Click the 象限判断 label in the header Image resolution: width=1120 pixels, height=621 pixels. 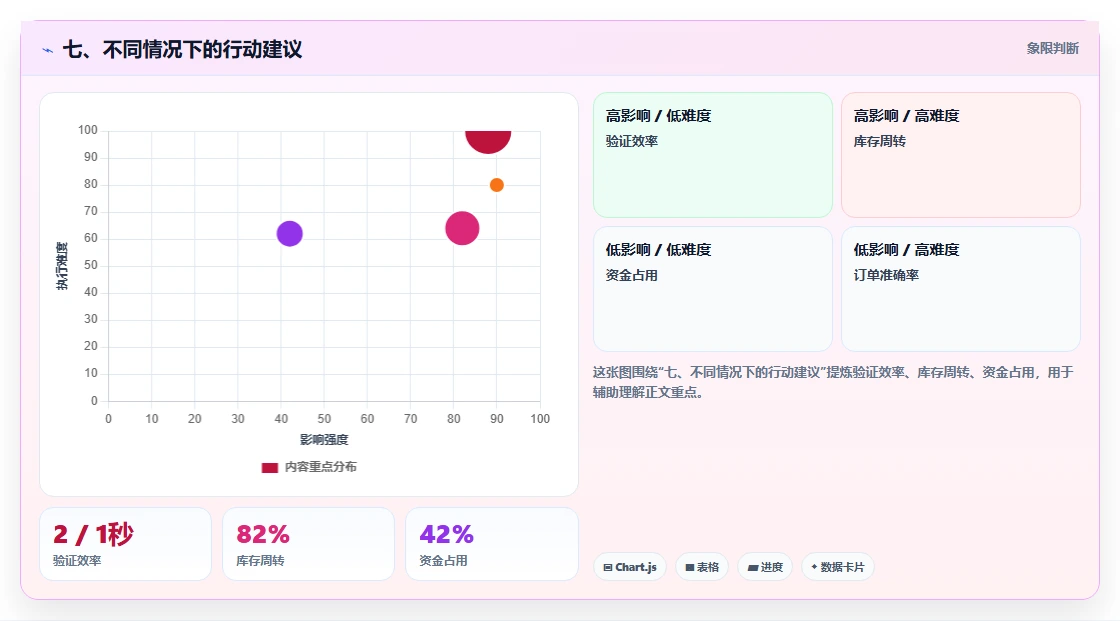tap(1052, 49)
